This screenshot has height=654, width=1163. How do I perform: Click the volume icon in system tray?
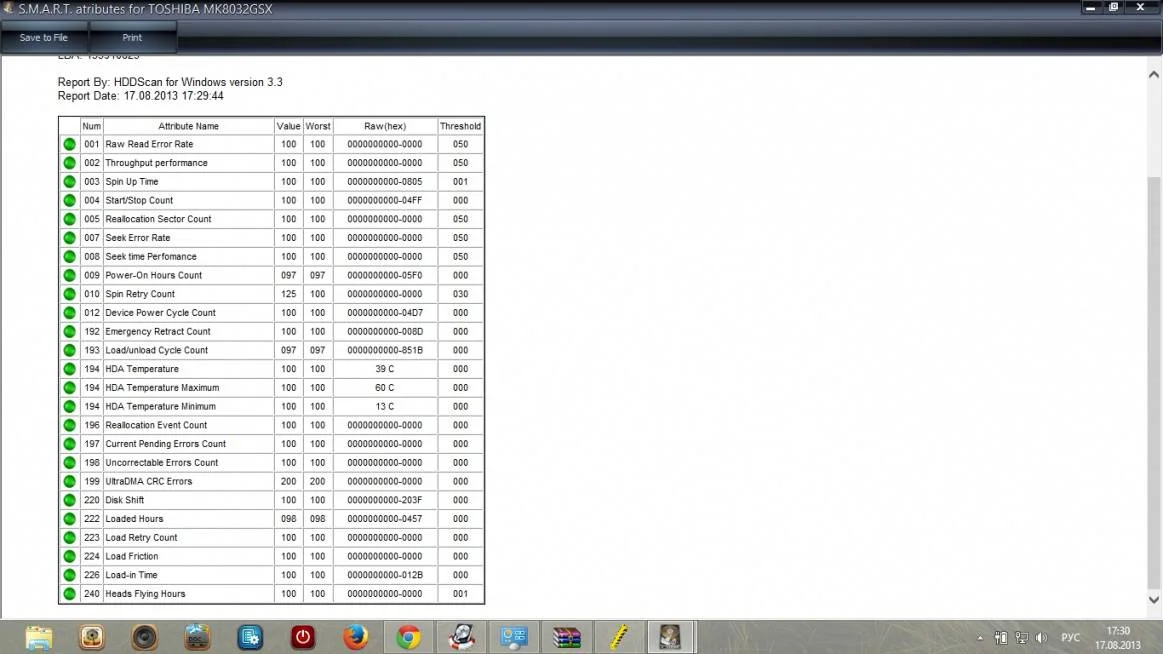(1042, 638)
